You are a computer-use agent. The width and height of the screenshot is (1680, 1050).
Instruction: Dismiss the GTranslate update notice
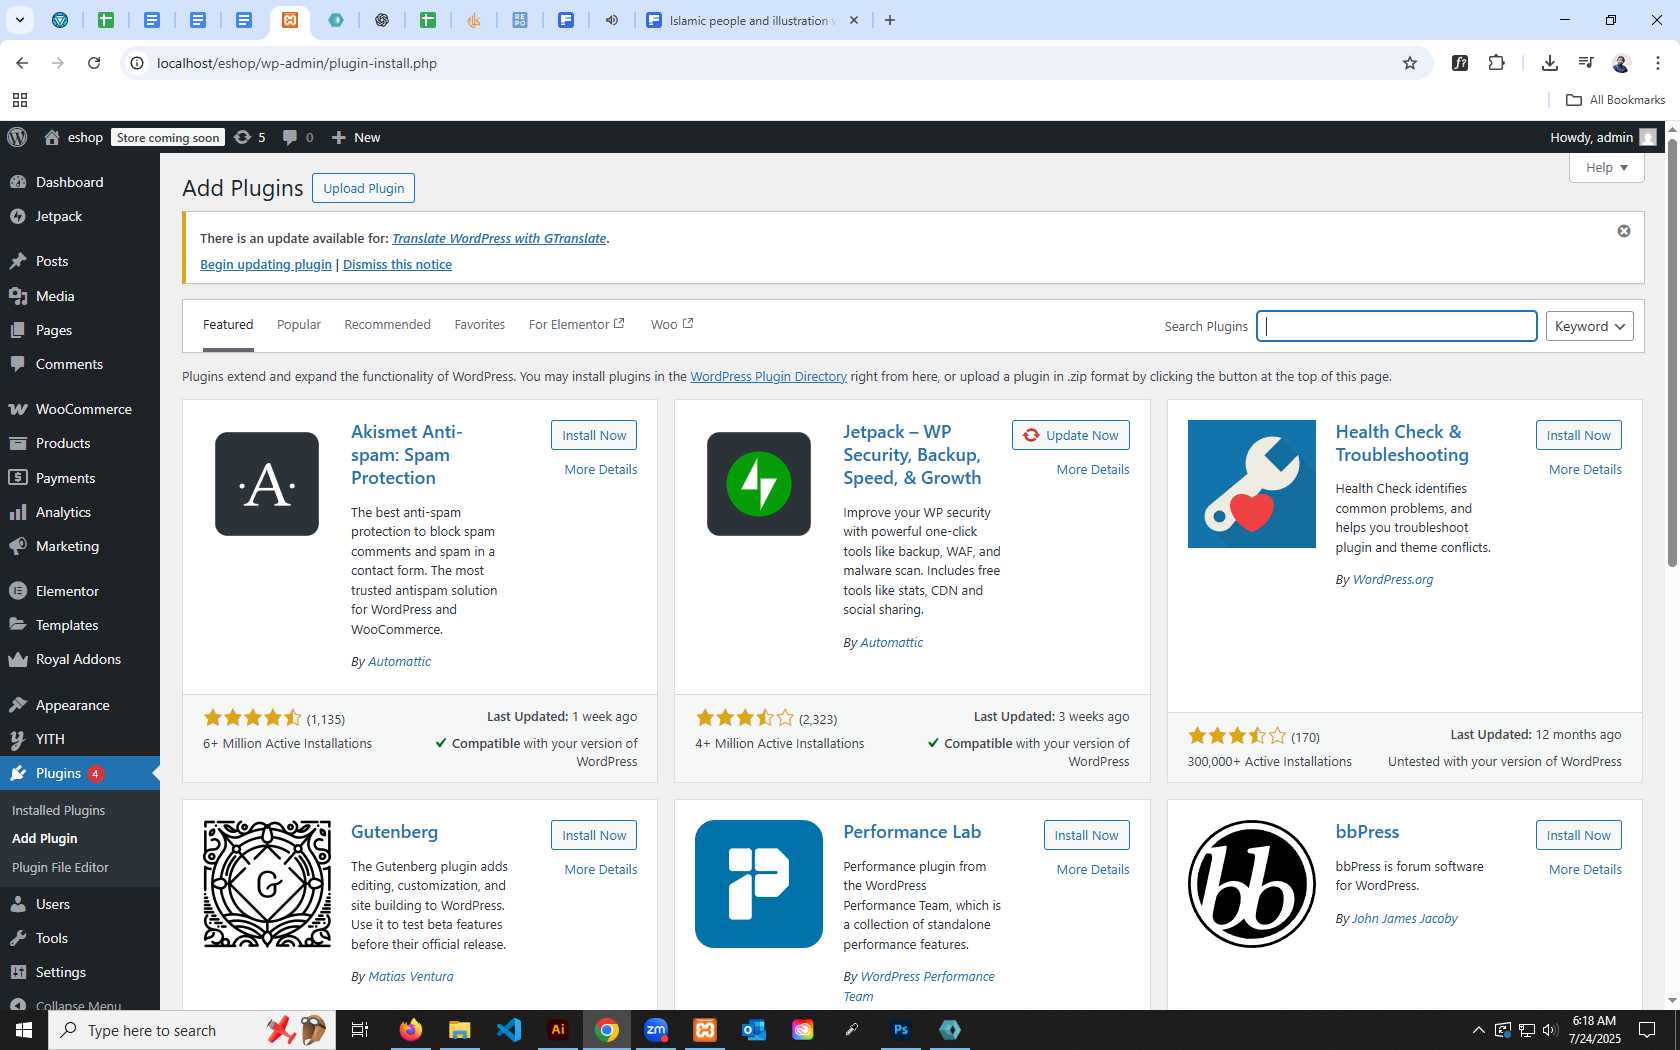coord(1624,231)
